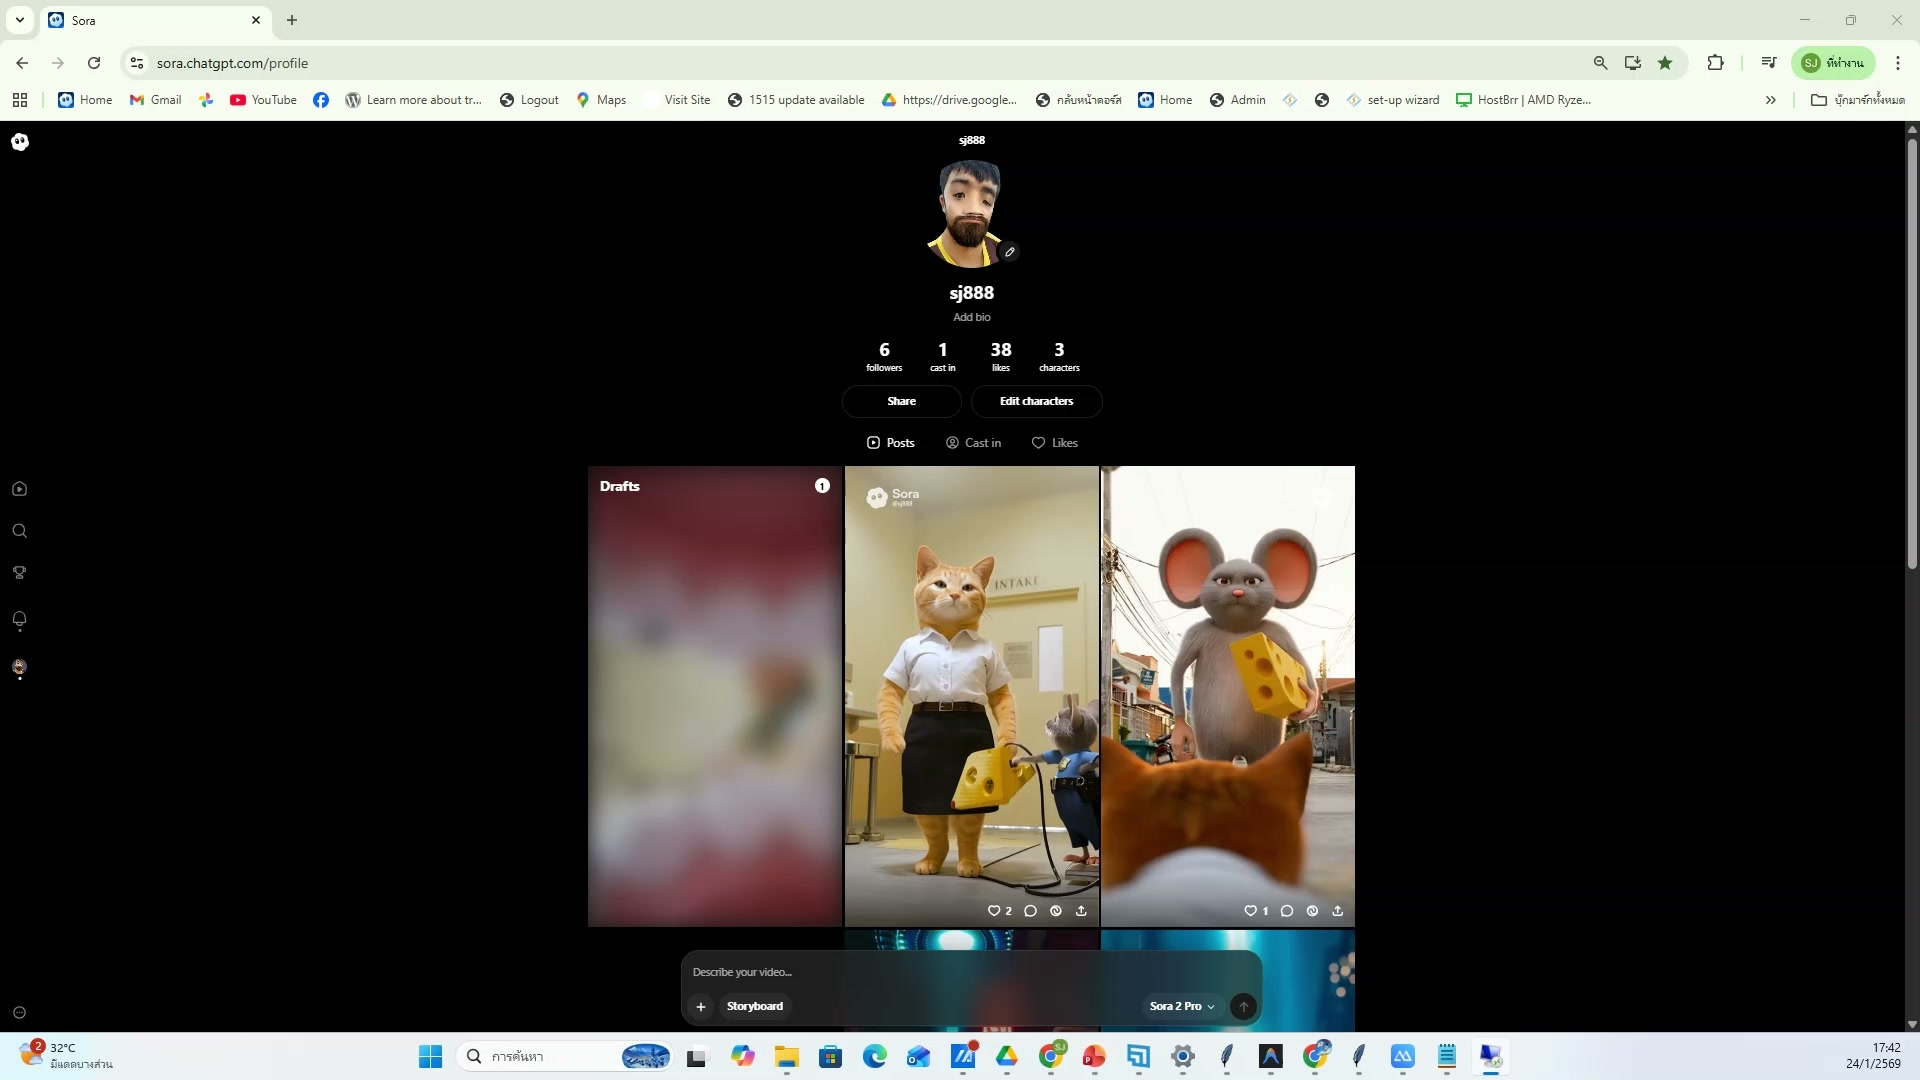Click plus button to attach media
Image resolution: width=1920 pixels, height=1080 pixels.
[x=701, y=1006]
